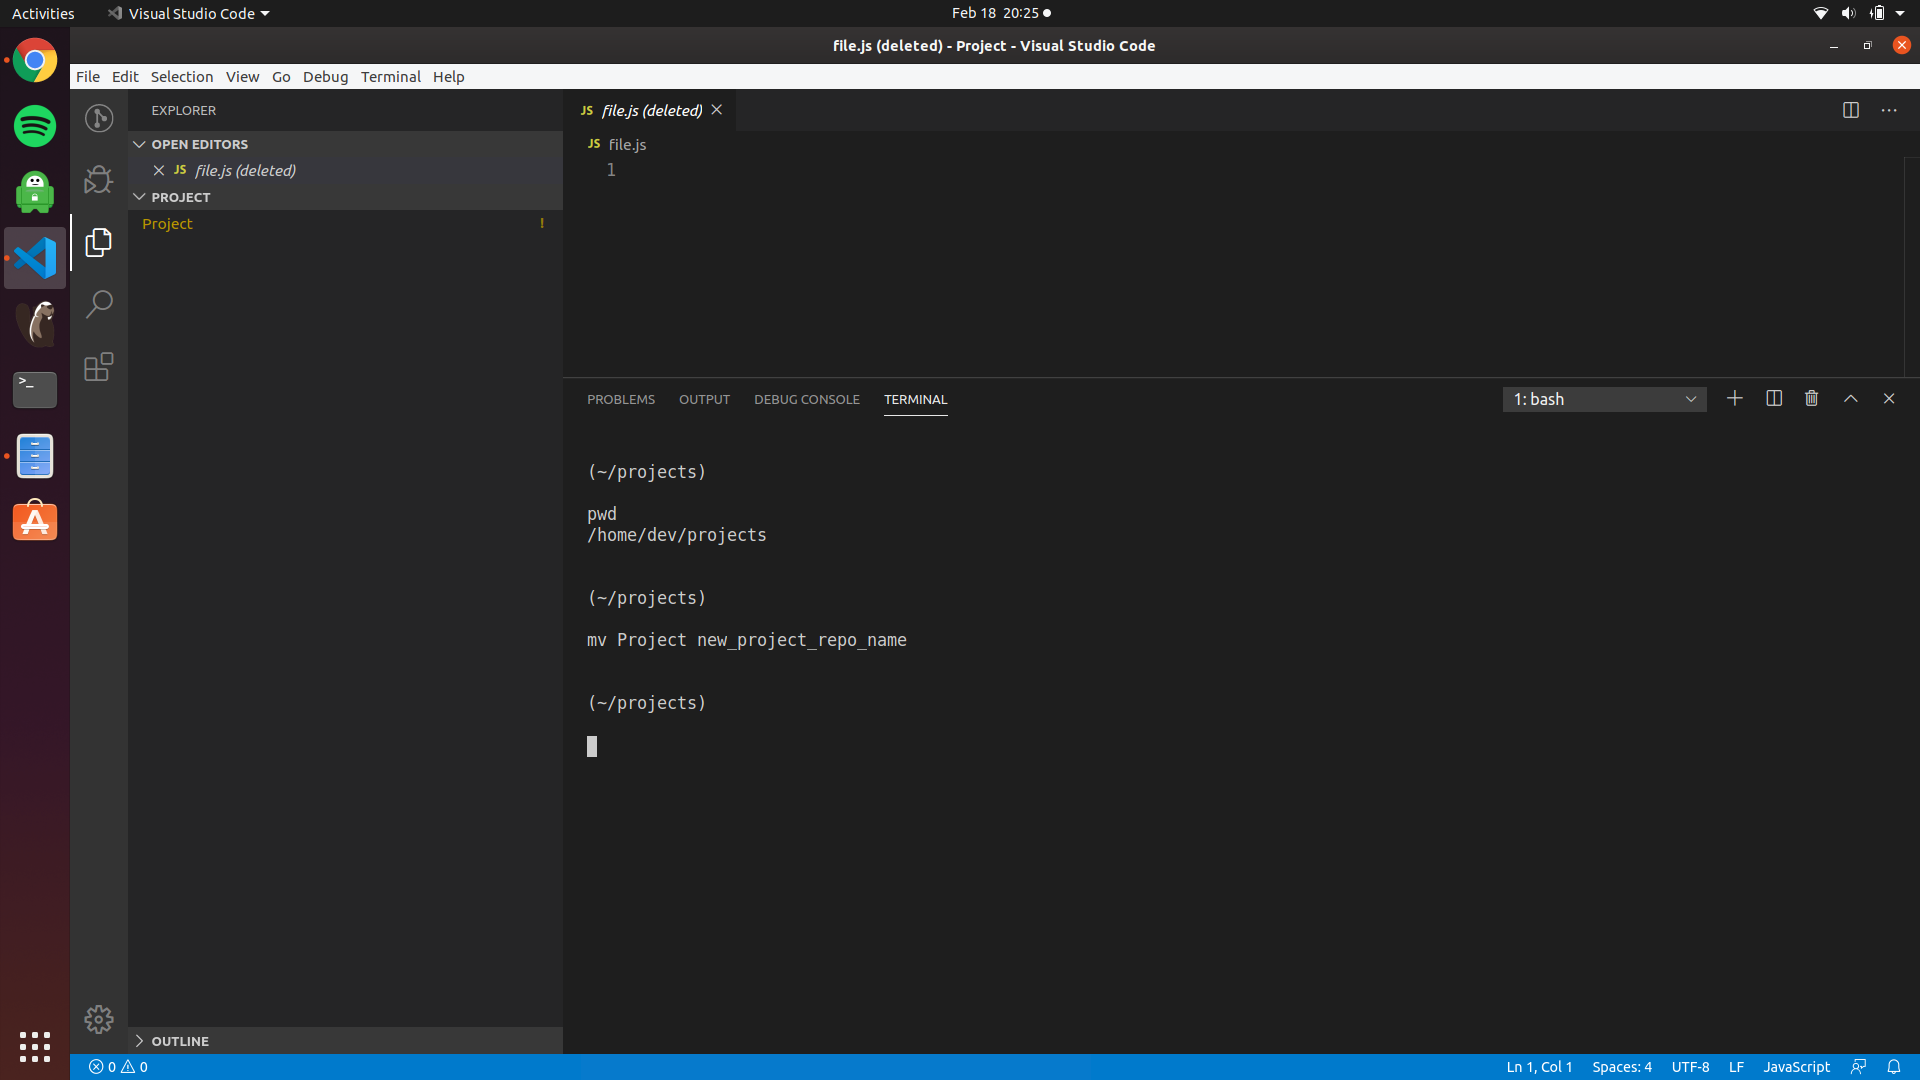
Task: Open the Debug sidebar icon
Action: click(x=98, y=179)
